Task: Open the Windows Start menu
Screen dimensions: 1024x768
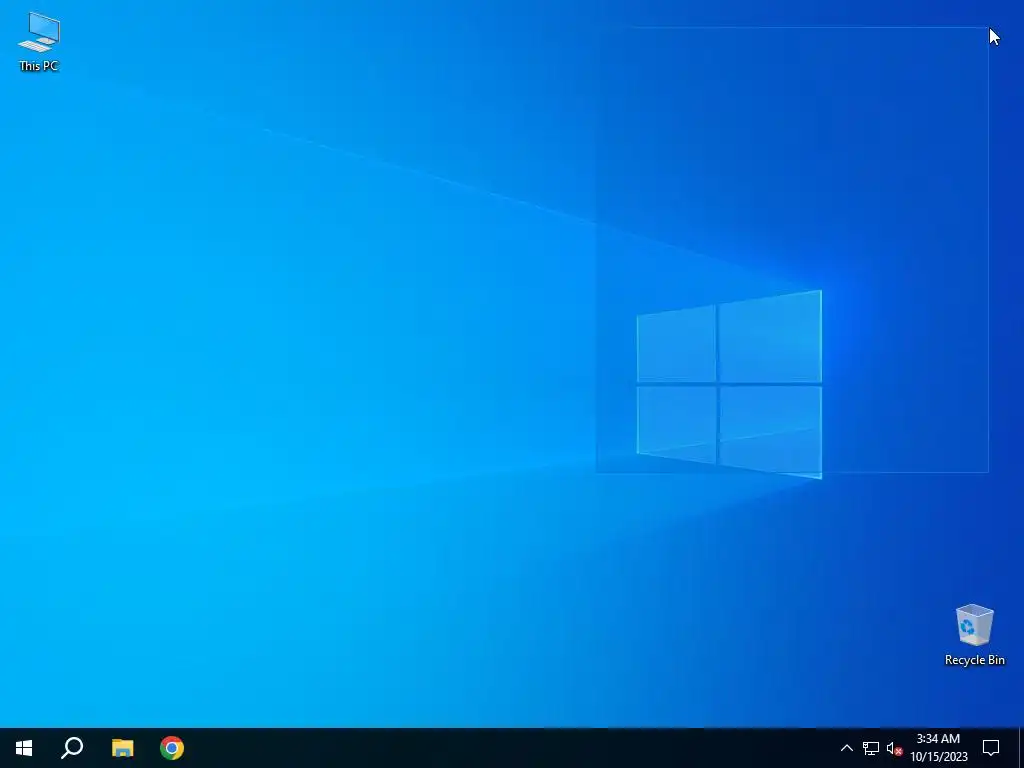Action: click(x=24, y=748)
